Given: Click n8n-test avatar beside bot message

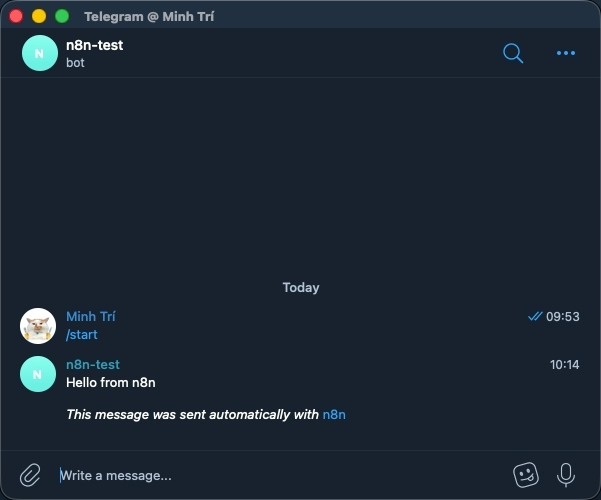Looking at the screenshot, I should pyautogui.click(x=38, y=373).
